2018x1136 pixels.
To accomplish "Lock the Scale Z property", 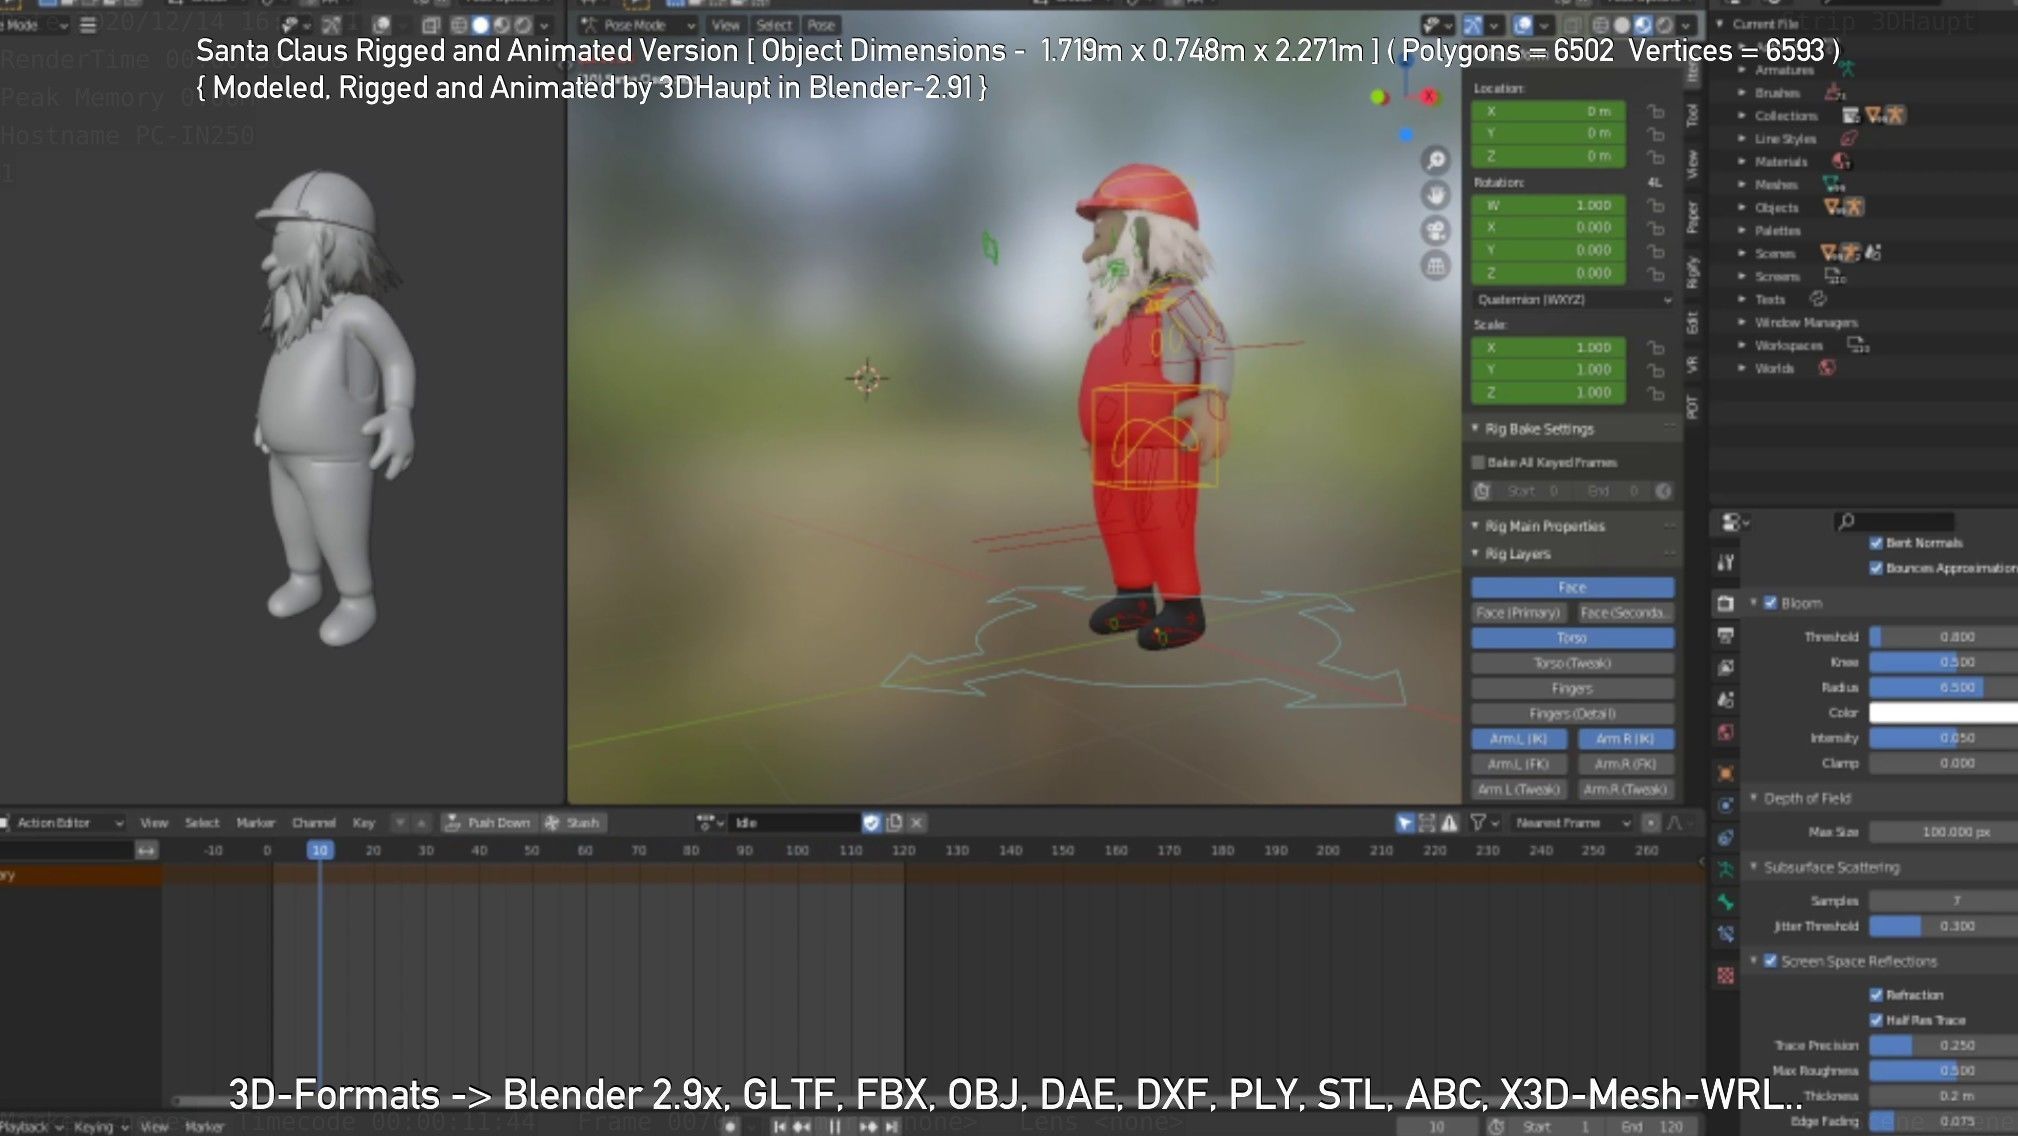I will point(1656,393).
